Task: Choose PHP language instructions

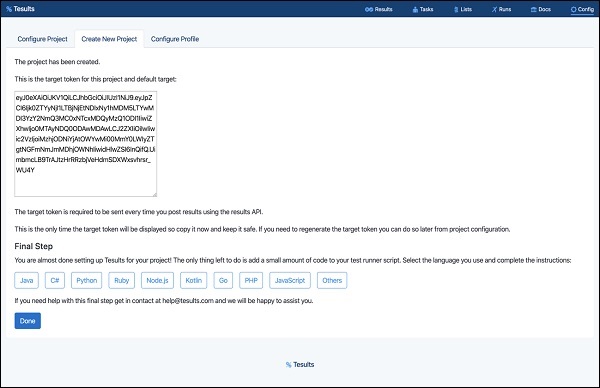Action: click(x=251, y=280)
